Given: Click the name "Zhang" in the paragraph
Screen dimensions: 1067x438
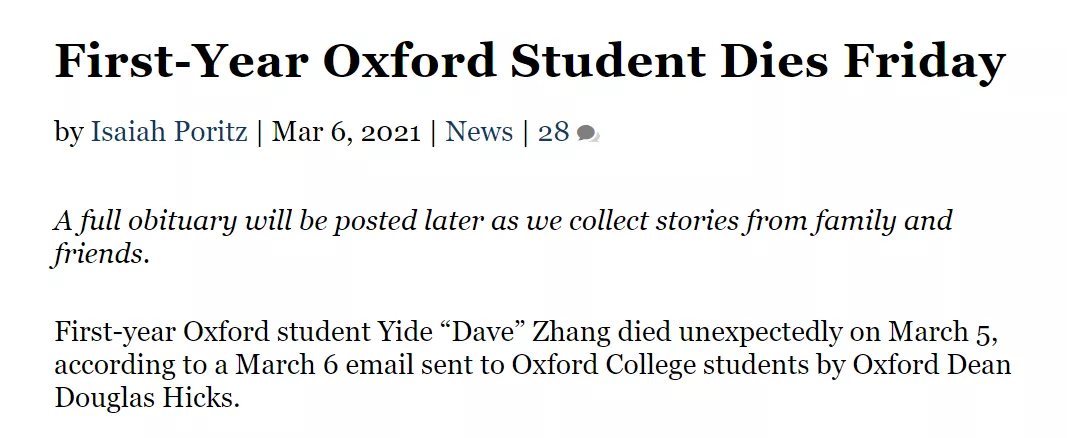Looking at the screenshot, I should [x=566, y=332].
